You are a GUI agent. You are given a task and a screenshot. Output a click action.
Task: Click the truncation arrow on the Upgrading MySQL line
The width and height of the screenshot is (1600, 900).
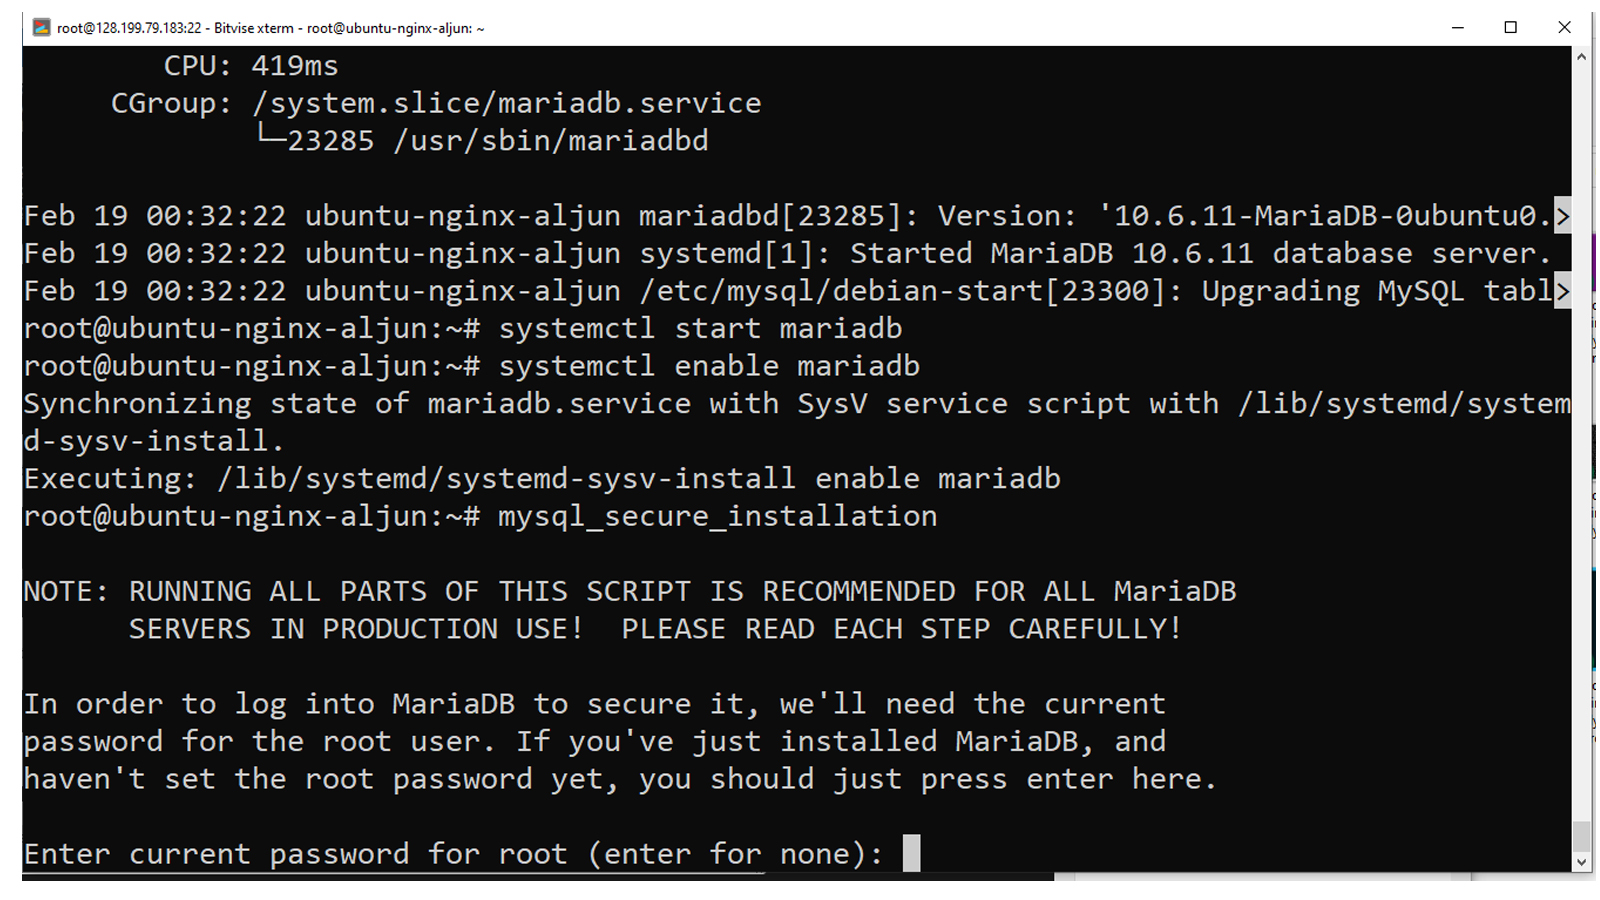point(1562,291)
